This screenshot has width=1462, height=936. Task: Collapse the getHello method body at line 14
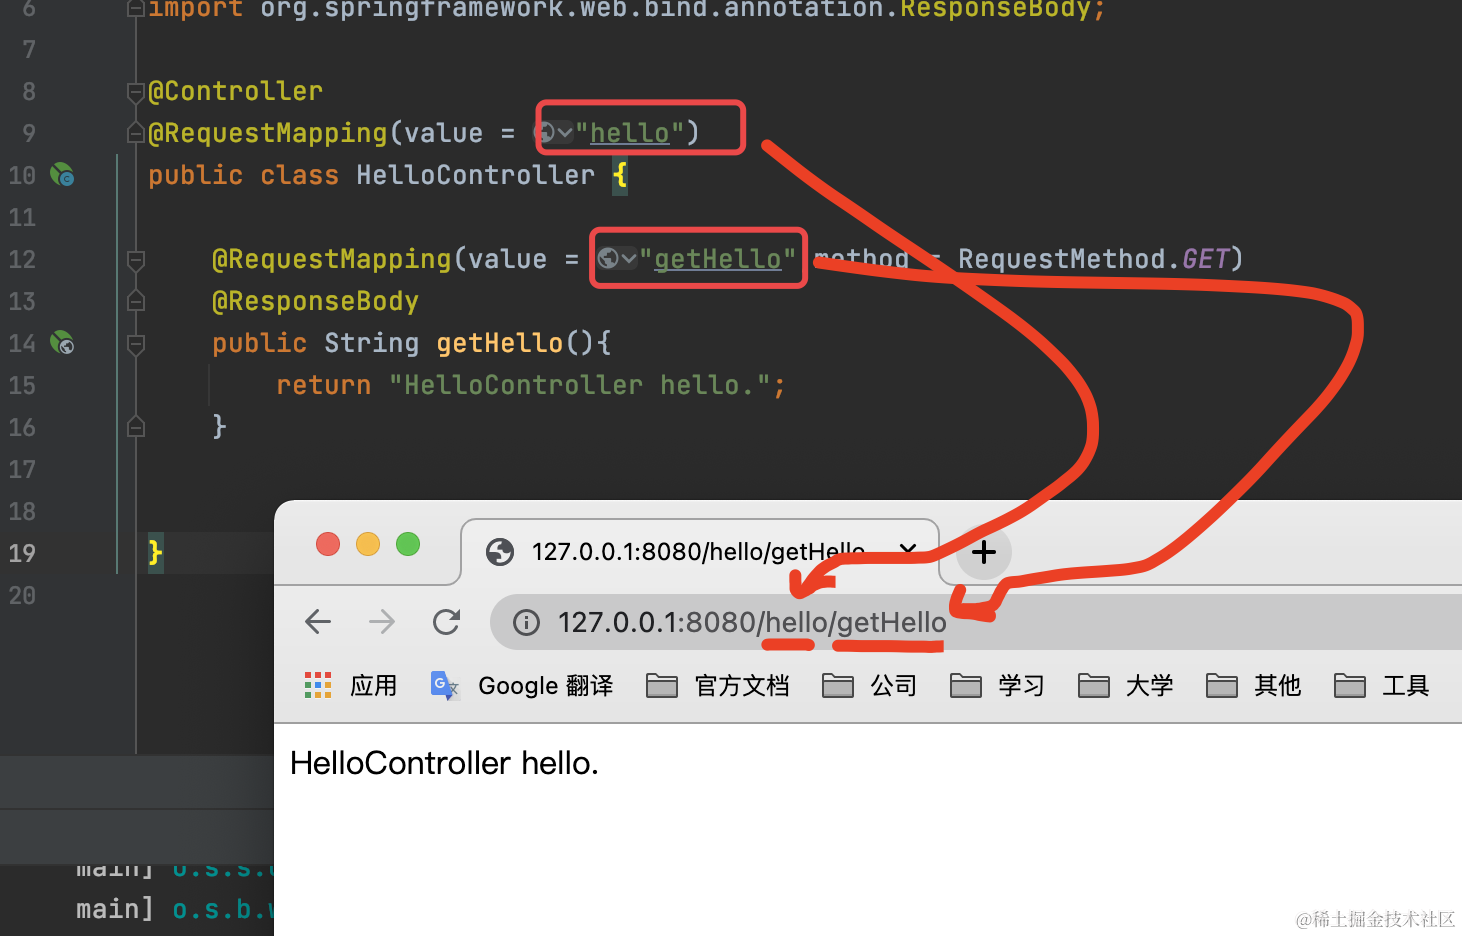(x=136, y=344)
